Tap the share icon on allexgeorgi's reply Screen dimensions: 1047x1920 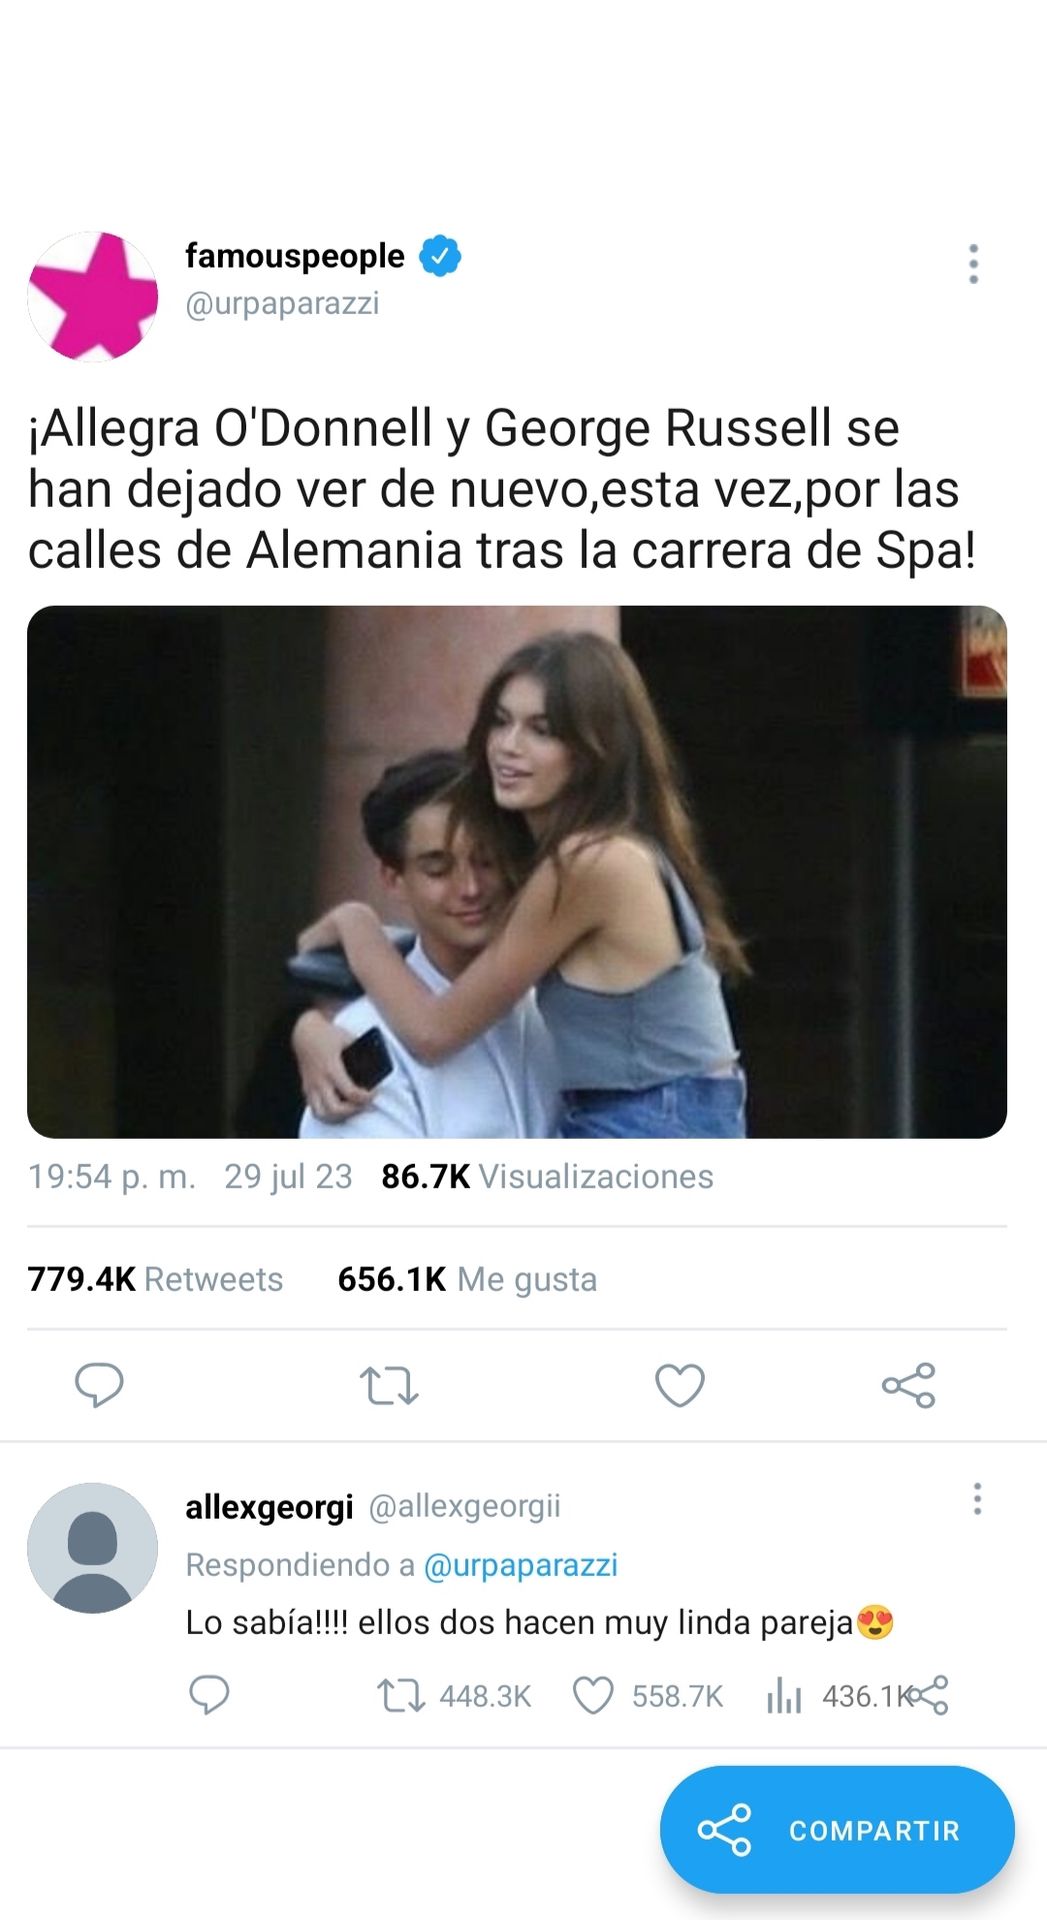928,1695
